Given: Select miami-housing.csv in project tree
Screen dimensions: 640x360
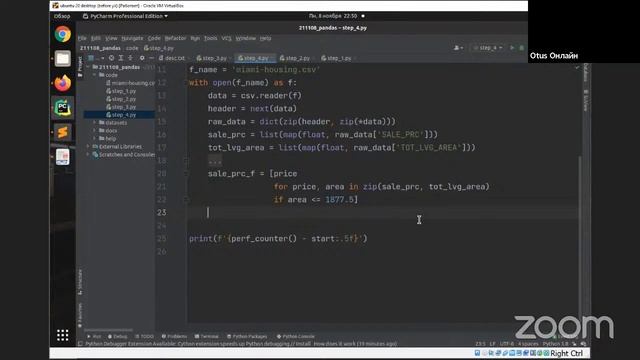Looking at the screenshot, I should (x=130, y=83).
